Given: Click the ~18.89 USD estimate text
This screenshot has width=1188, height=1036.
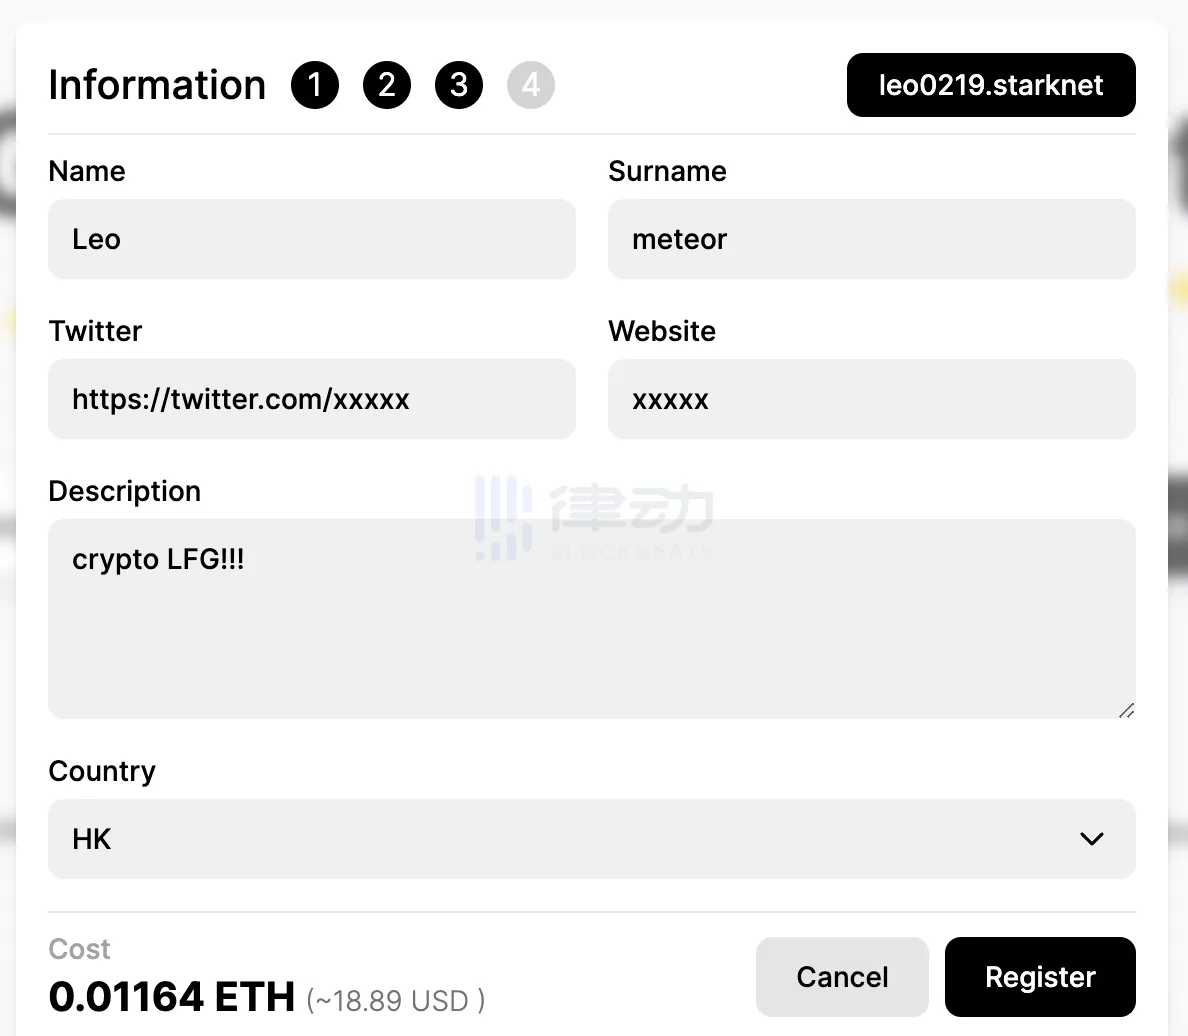Looking at the screenshot, I should [x=395, y=1000].
